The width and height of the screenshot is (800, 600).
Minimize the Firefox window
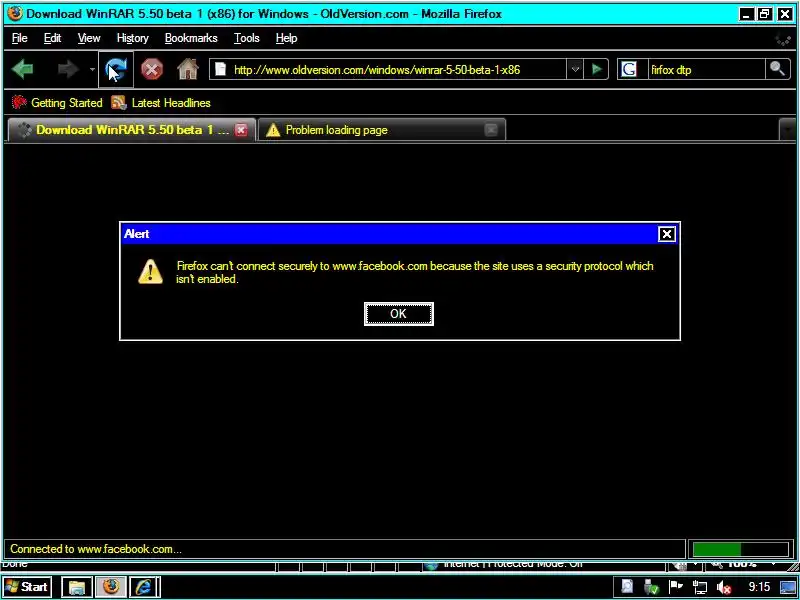pyautogui.click(x=746, y=14)
